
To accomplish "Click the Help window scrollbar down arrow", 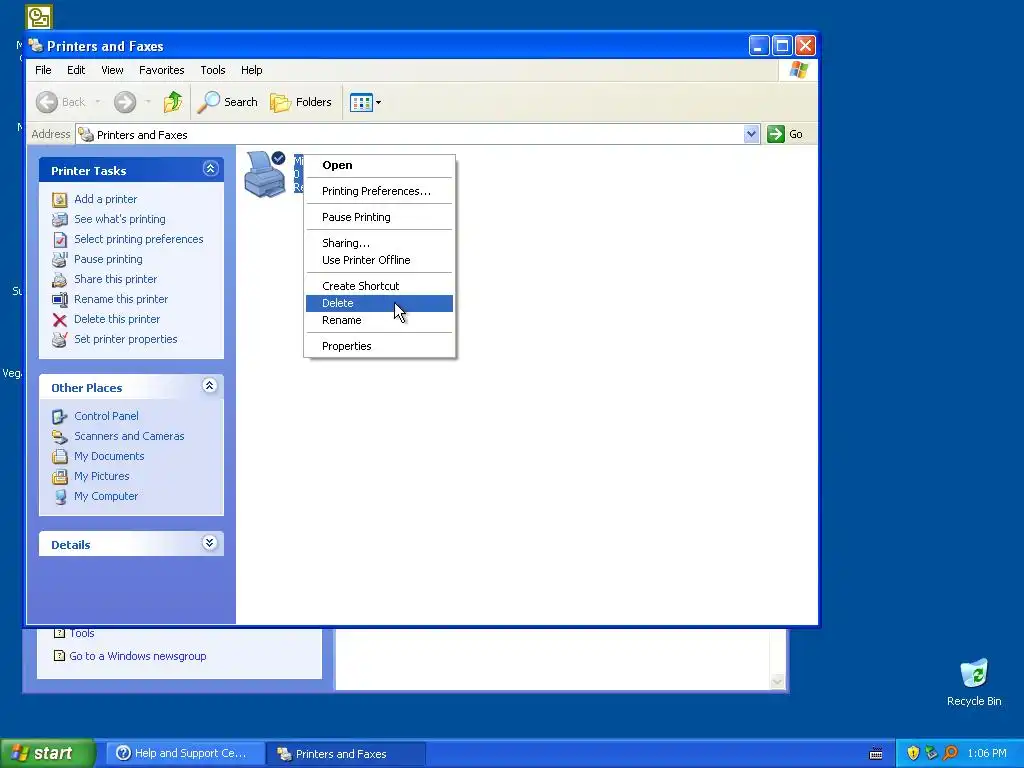I will click(777, 682).
